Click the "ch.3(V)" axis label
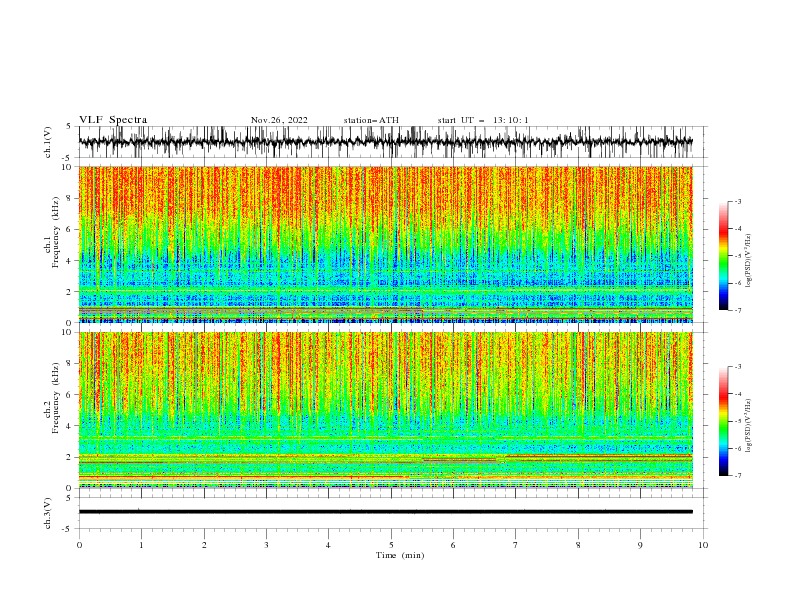 [x=48, y=513]
